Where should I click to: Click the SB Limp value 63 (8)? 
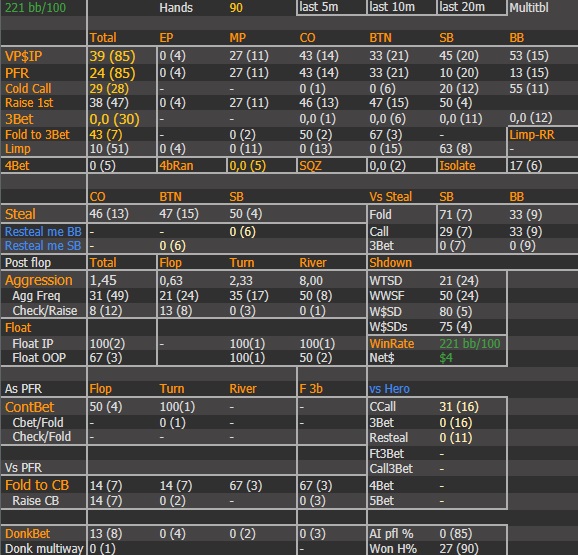(x=455, y=149)
